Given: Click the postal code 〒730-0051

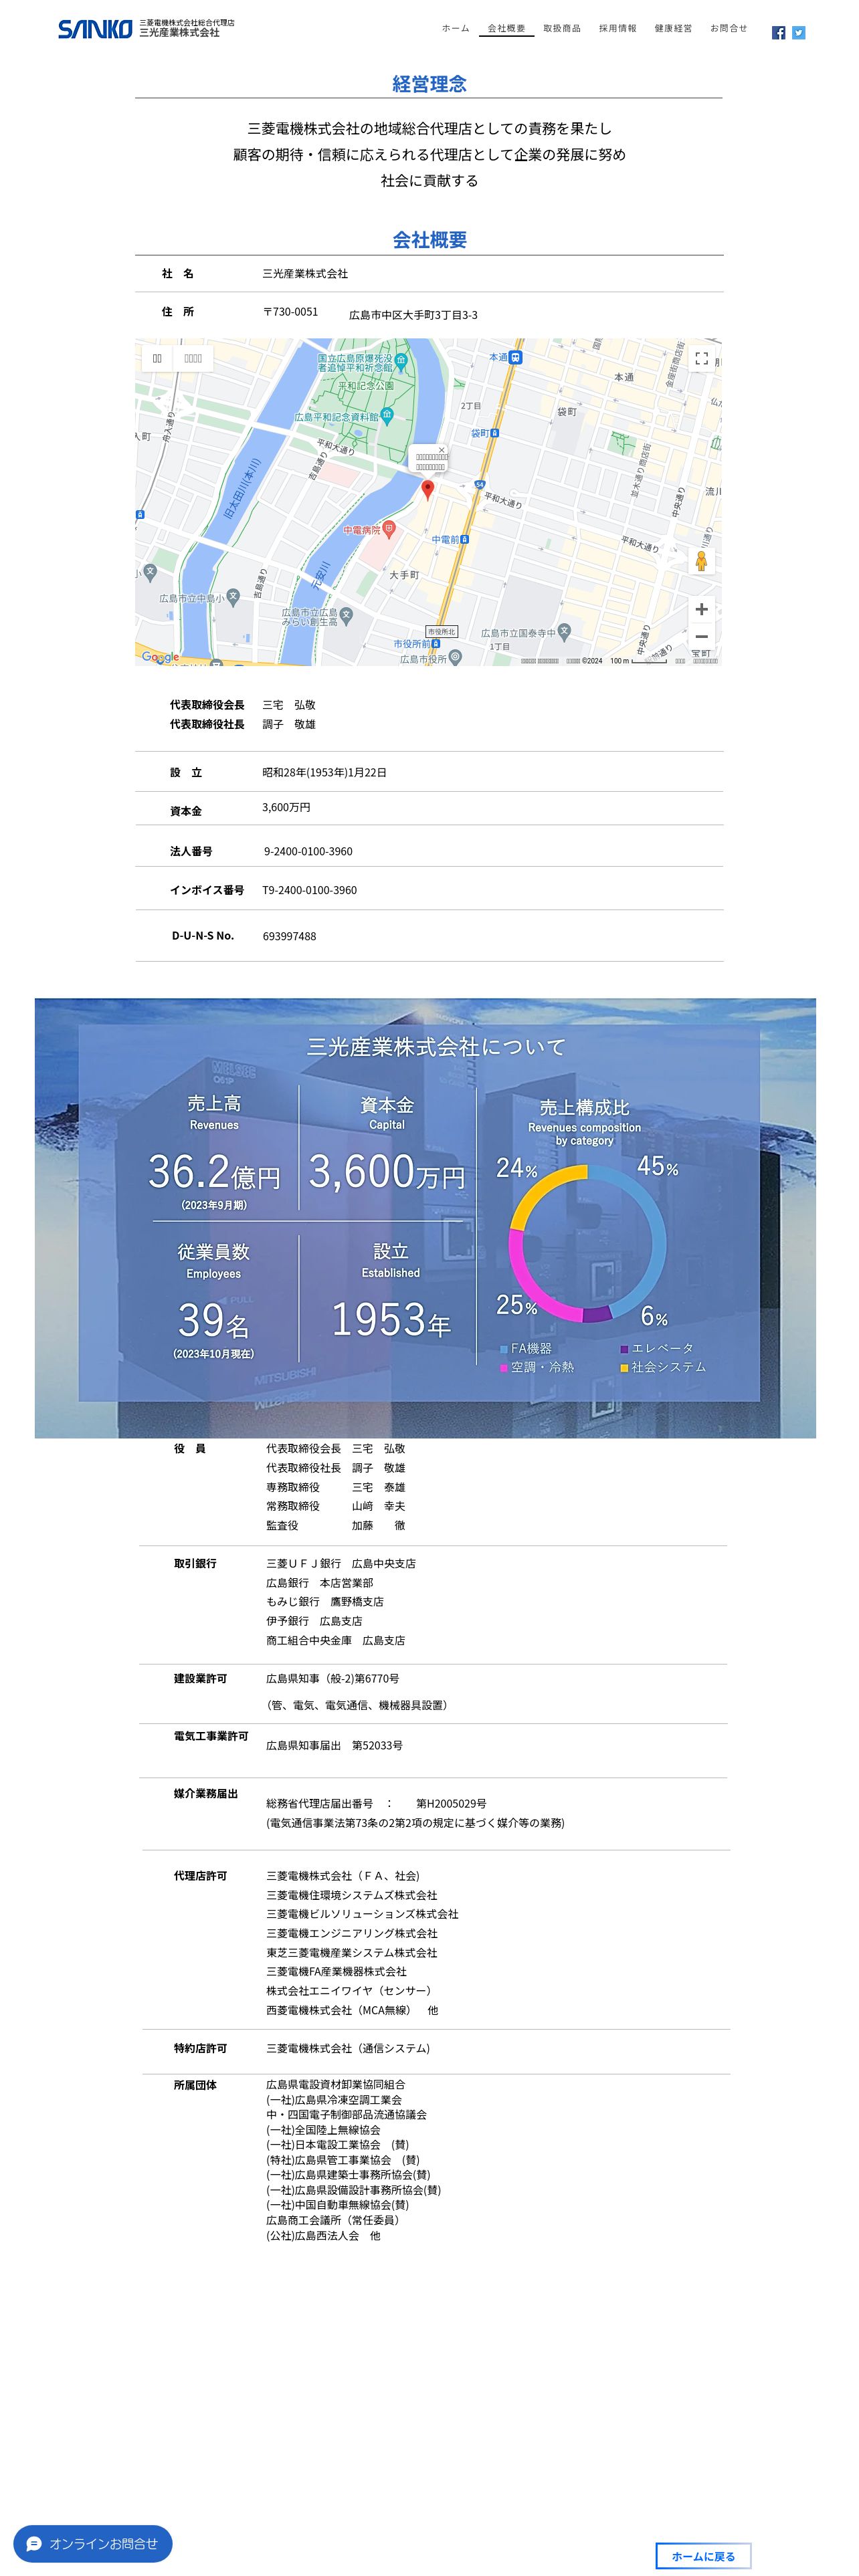Looking at the screenshot, I should [x=290, y=311].
